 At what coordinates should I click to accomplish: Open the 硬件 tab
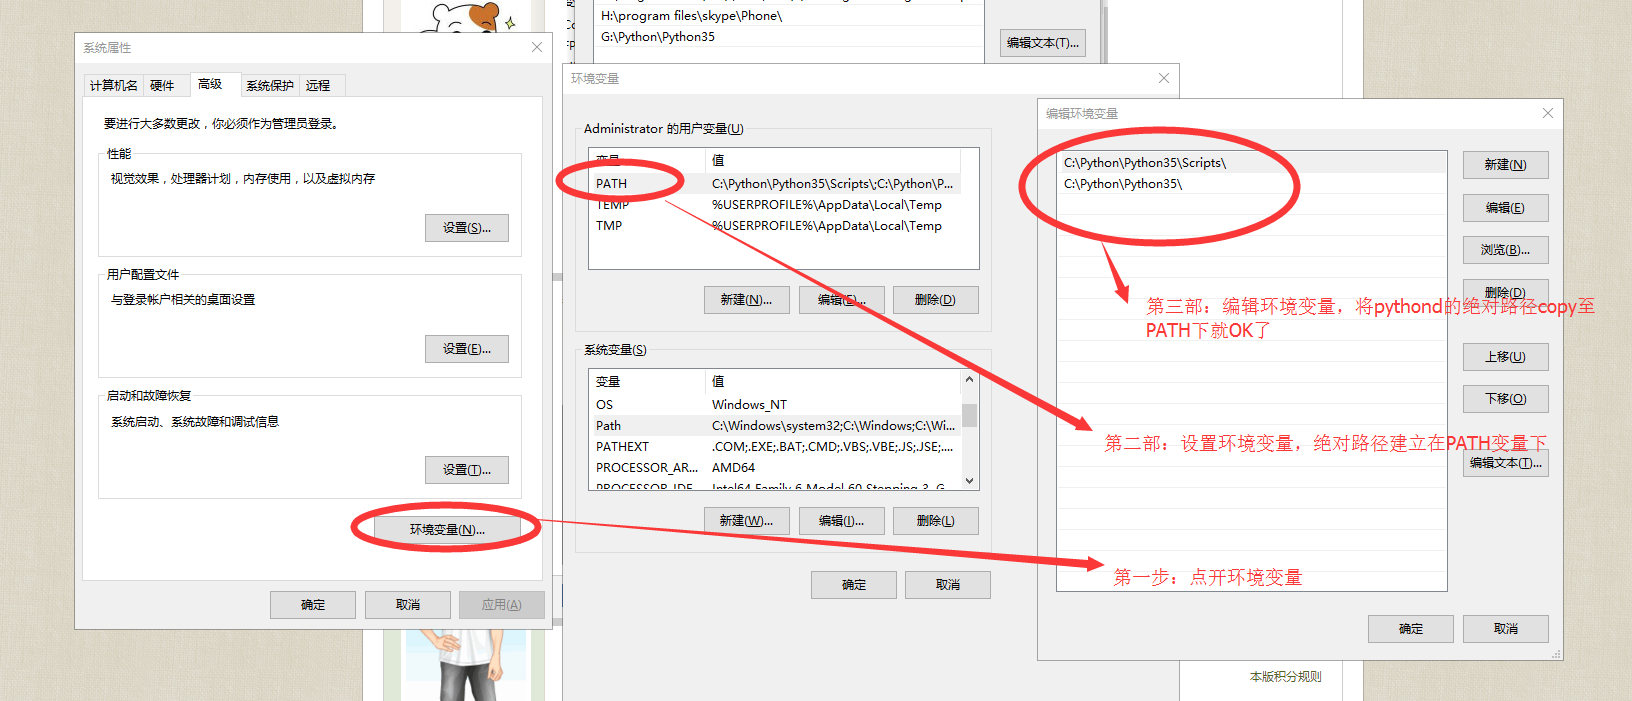click(x=162, y=86)
